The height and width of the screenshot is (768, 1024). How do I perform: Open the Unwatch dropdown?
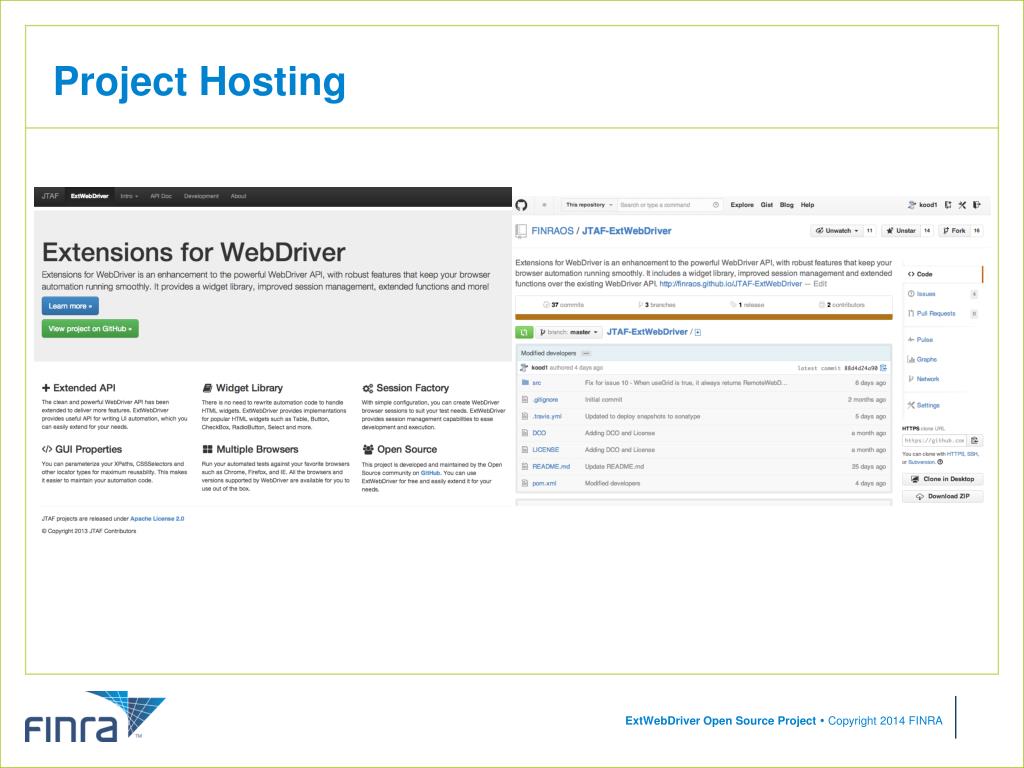(837, 231)
